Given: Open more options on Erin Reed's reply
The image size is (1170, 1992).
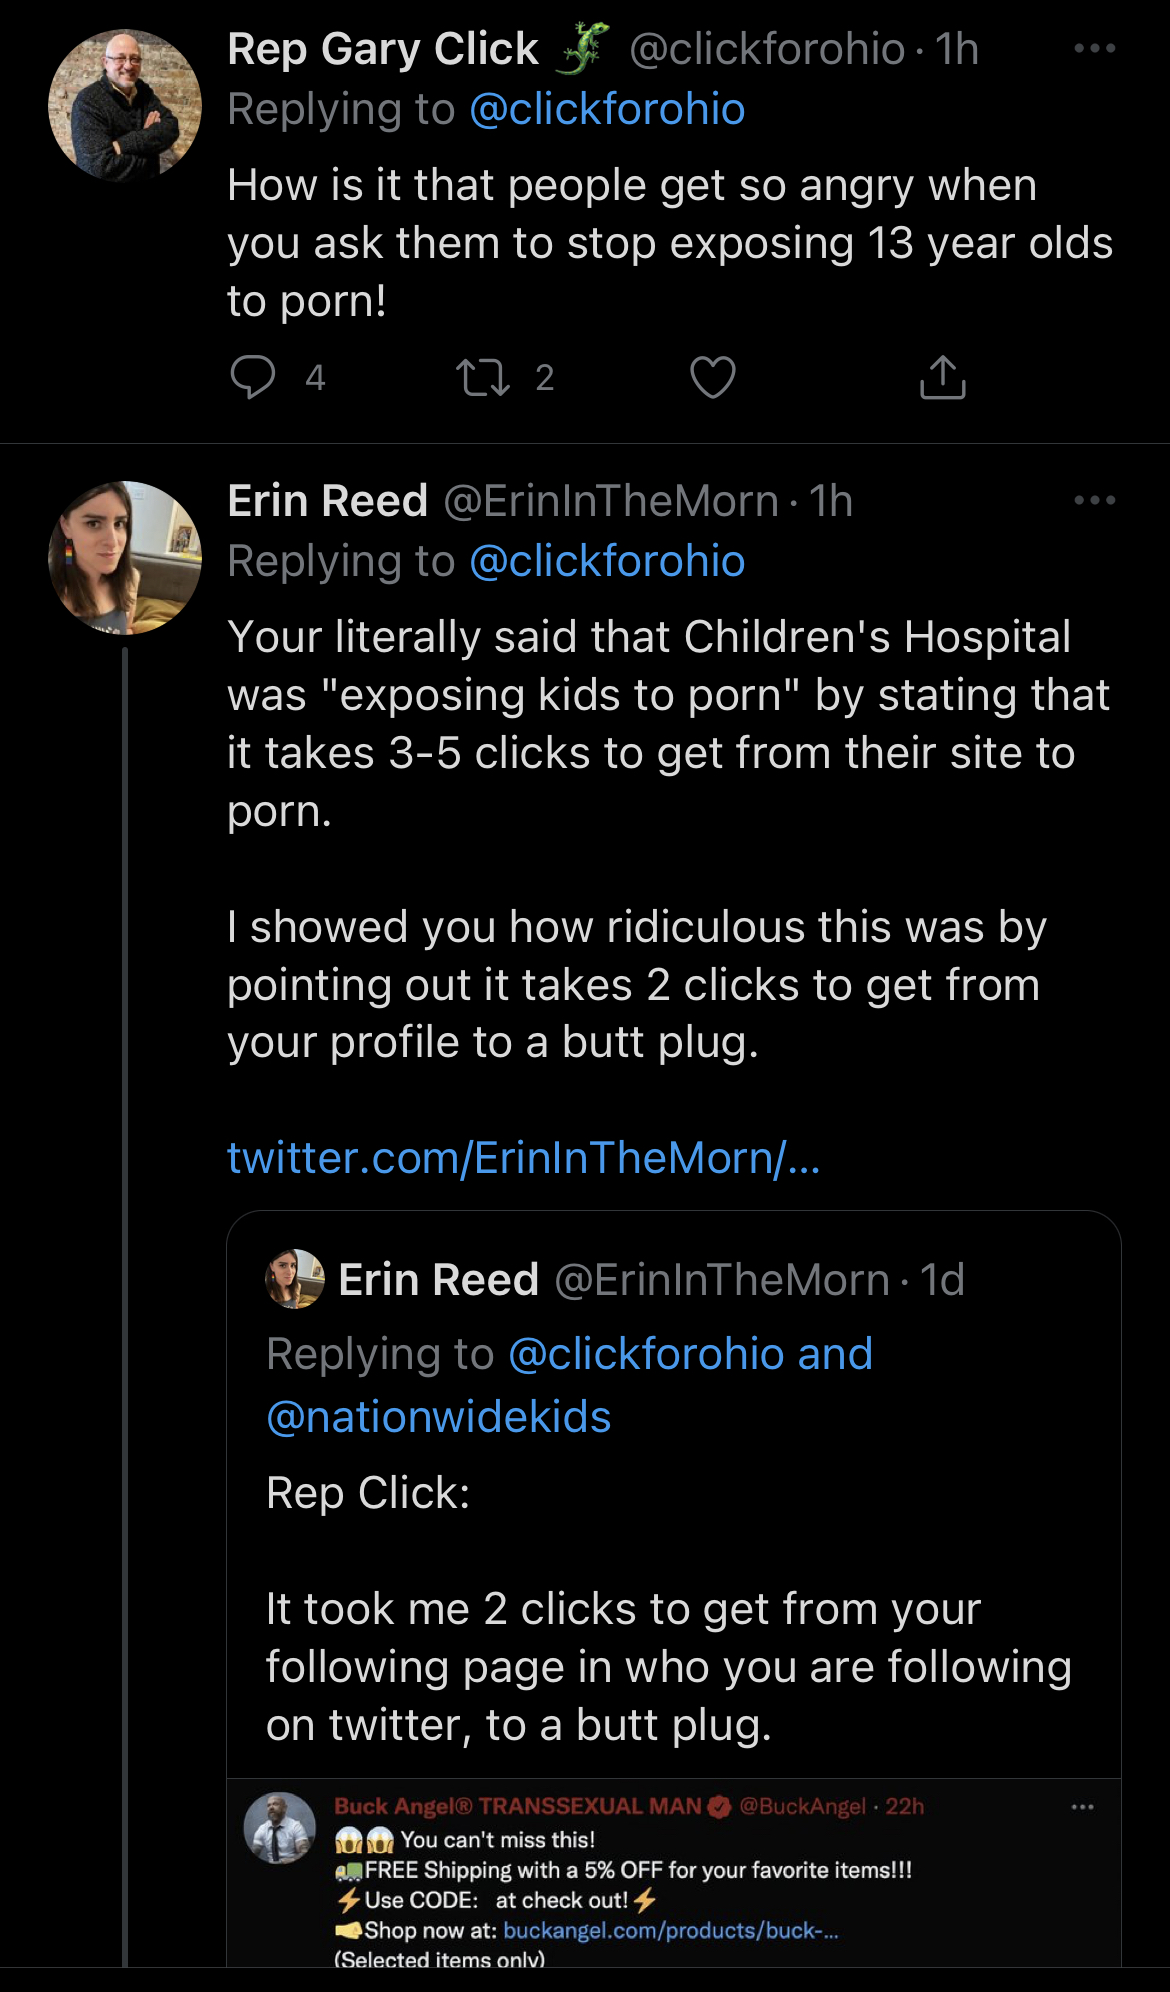Looking at the screenshot, I should pos(1094,500).
